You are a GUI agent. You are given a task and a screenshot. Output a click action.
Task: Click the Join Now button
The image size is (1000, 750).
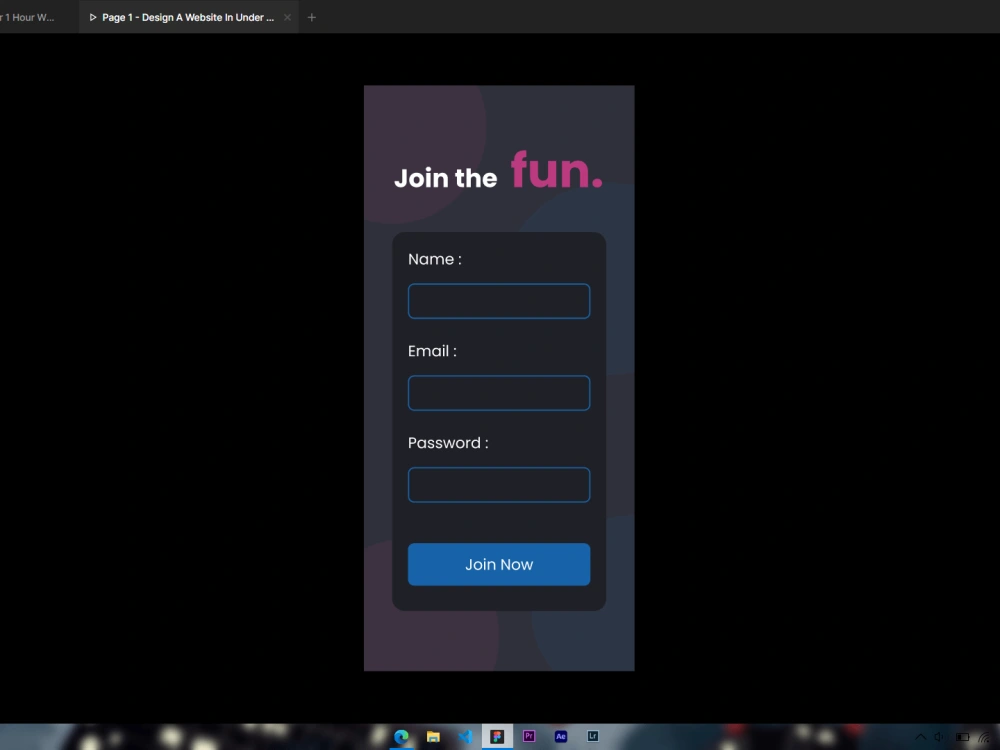pos(499,564)
